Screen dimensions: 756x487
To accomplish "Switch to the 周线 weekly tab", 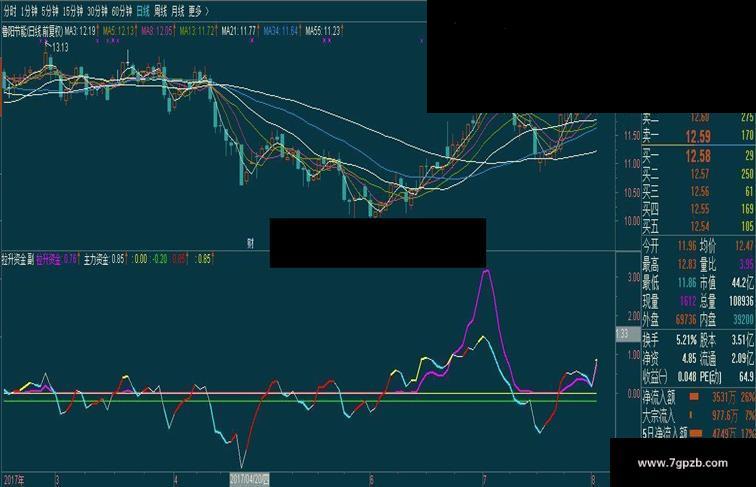I will tap(161, 11).
